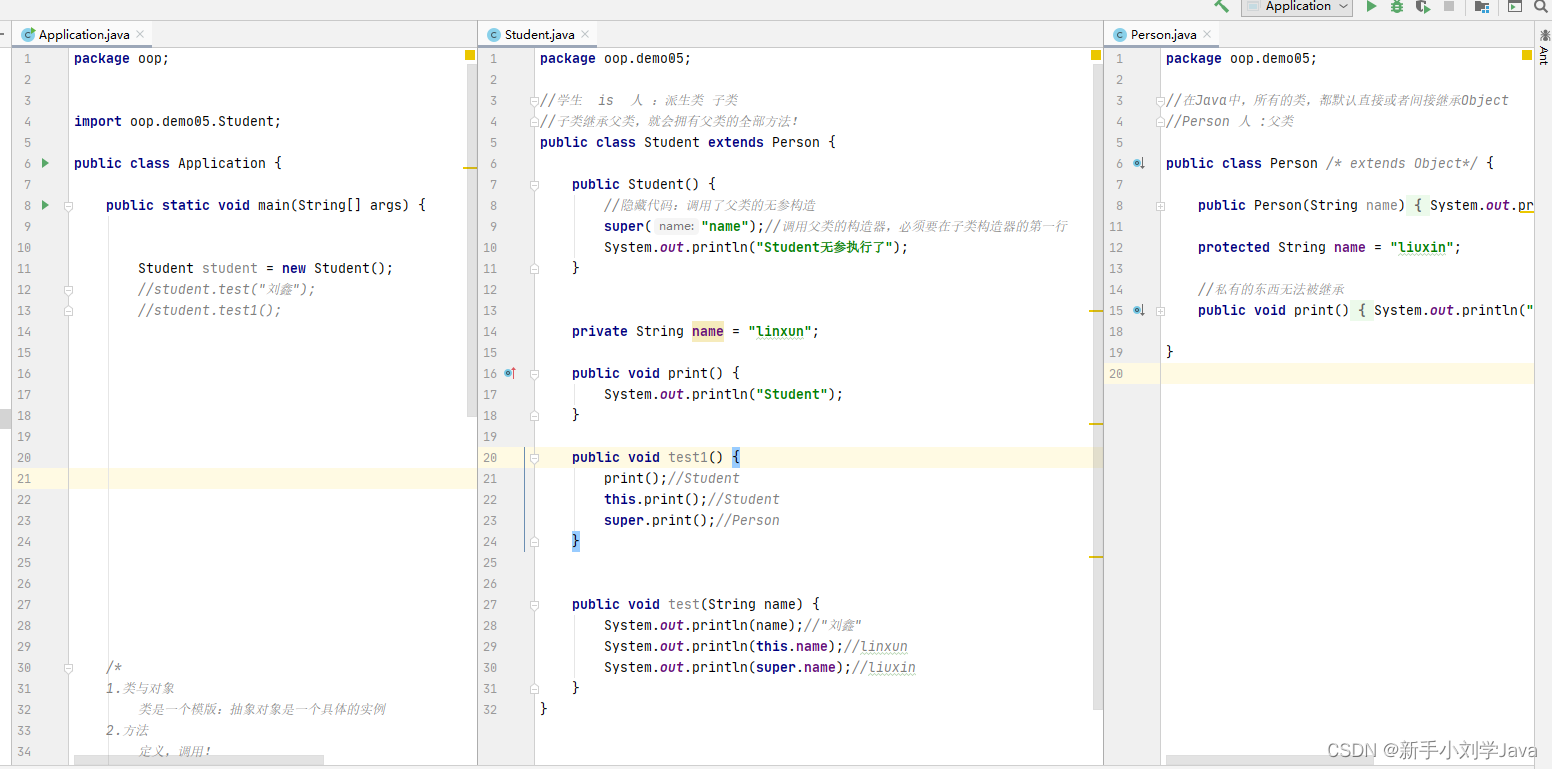This screenshot has height=769, width=1552.
Task: Run Application with coverage icon
Action: coord(1423,7)
